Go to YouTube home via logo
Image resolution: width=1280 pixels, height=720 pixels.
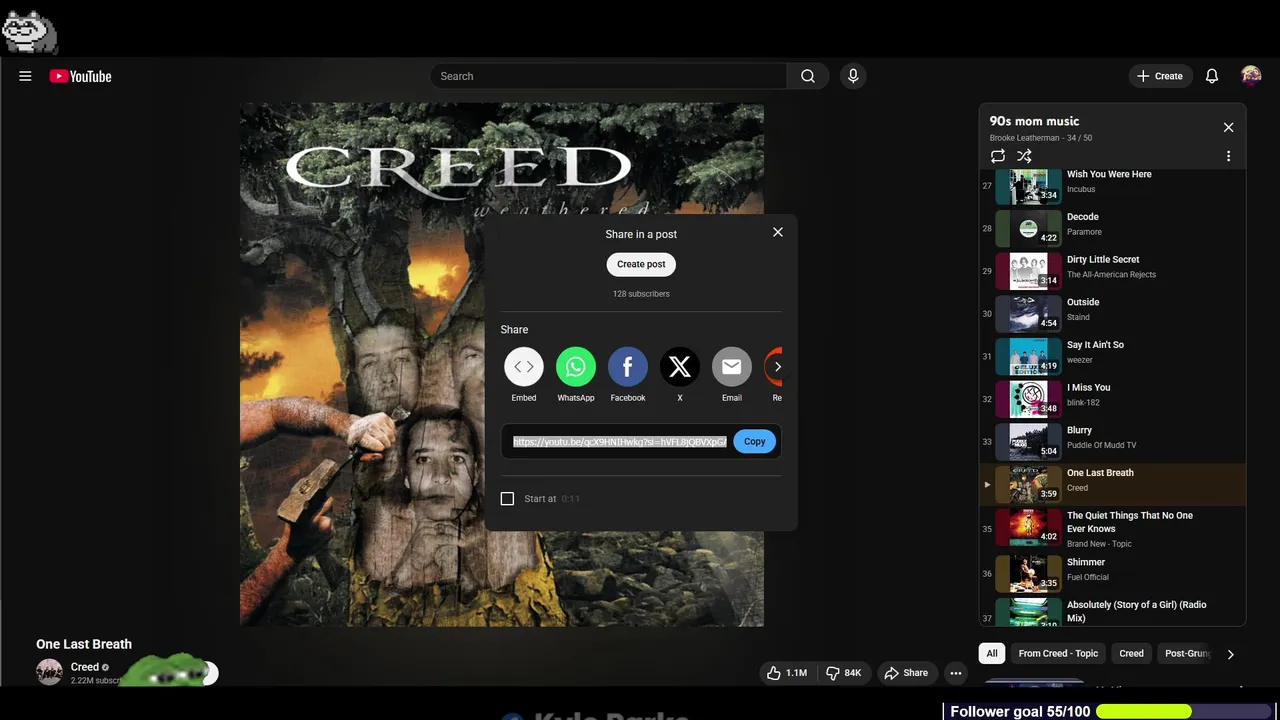pyautogui.click(x=80, y=76)
